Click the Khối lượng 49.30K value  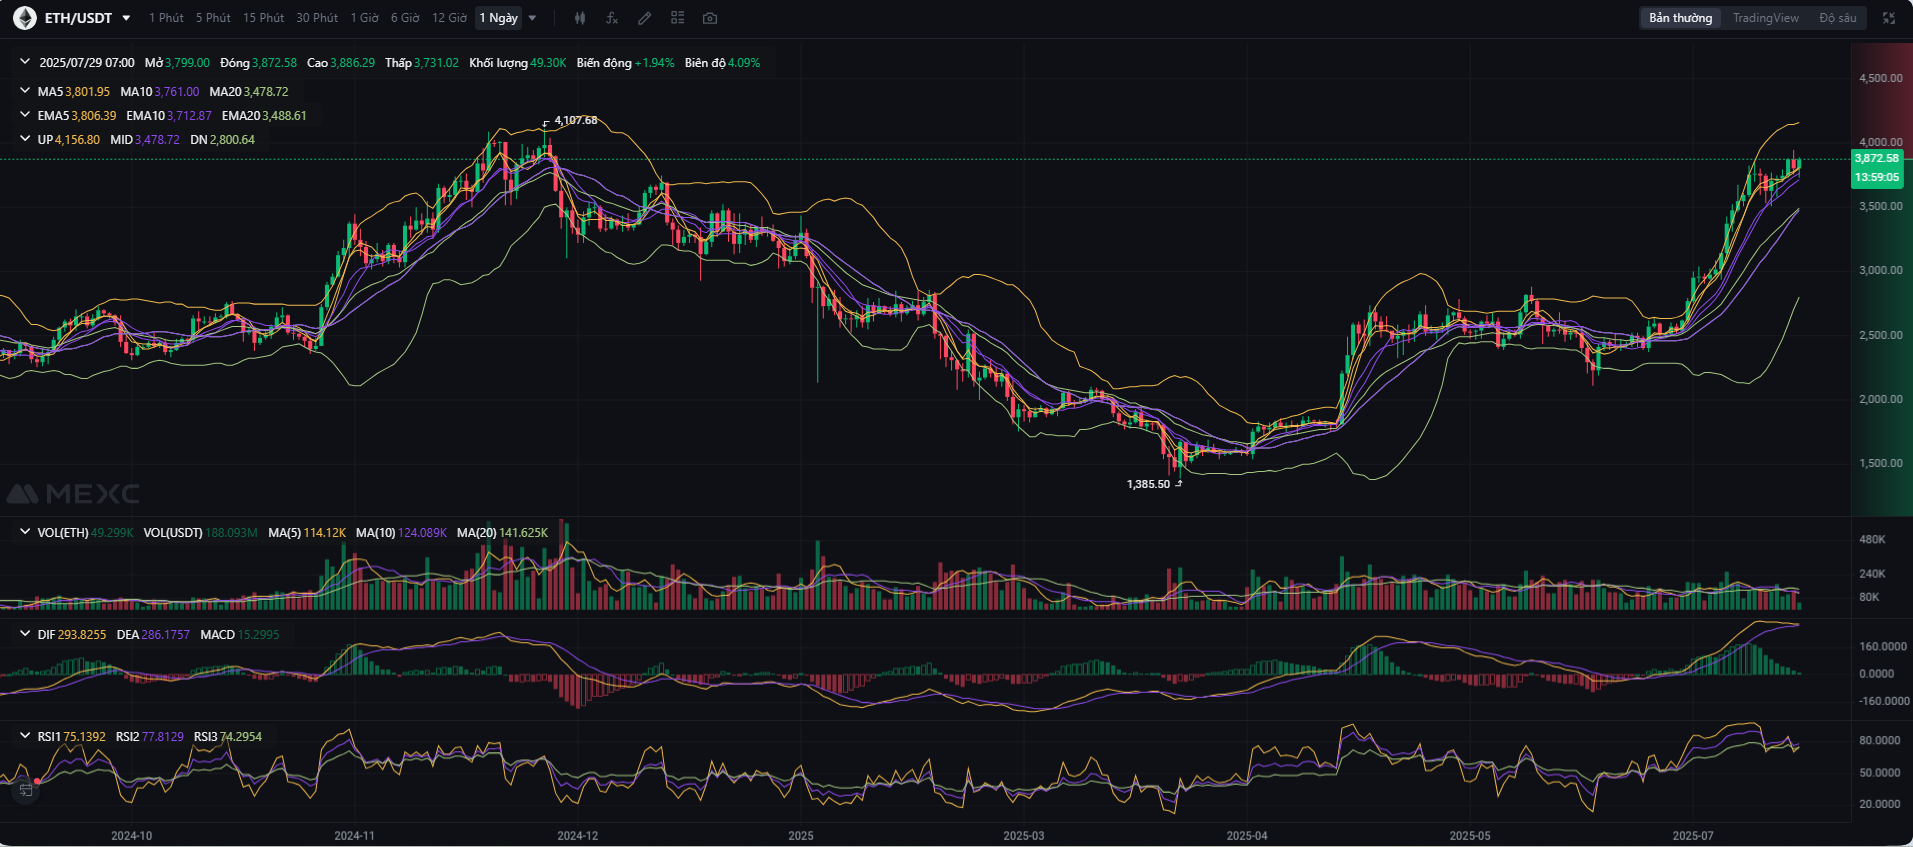[517, 62]
